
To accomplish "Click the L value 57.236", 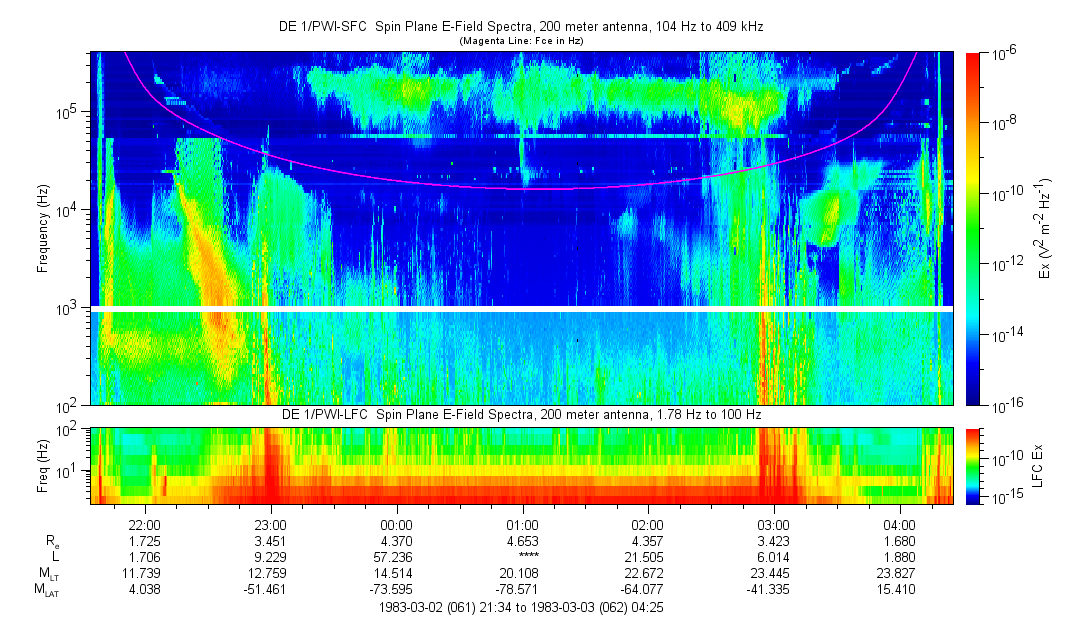I will pos(397,556).
